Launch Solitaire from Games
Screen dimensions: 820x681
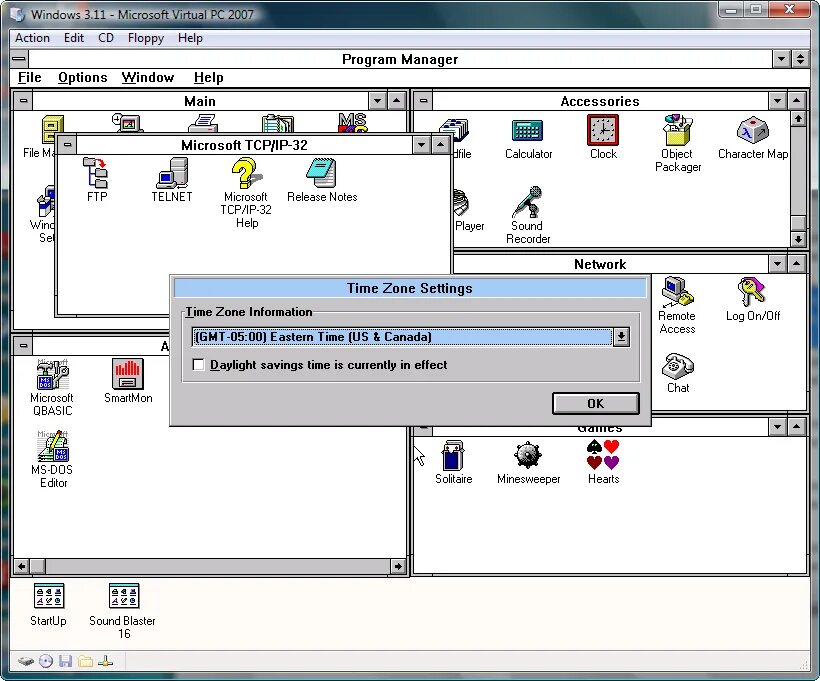(453, 462)
